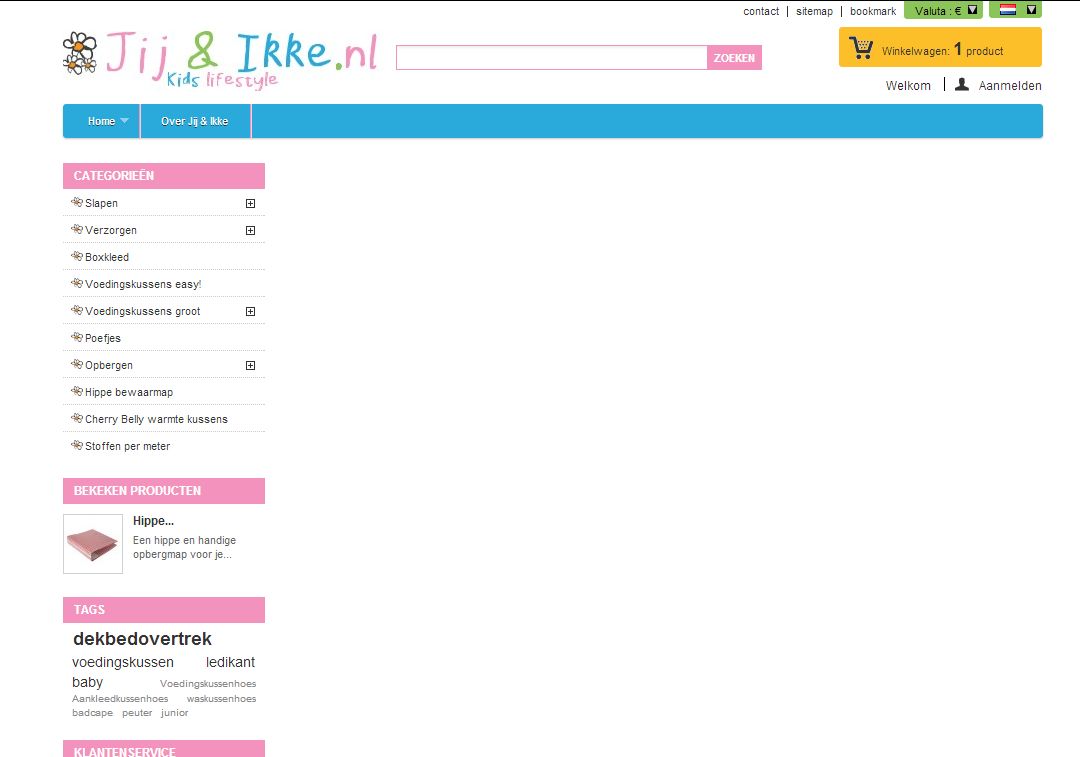Expand the Opbergen category
This screenshot has width=1080, height=757.
coord(251,365)
